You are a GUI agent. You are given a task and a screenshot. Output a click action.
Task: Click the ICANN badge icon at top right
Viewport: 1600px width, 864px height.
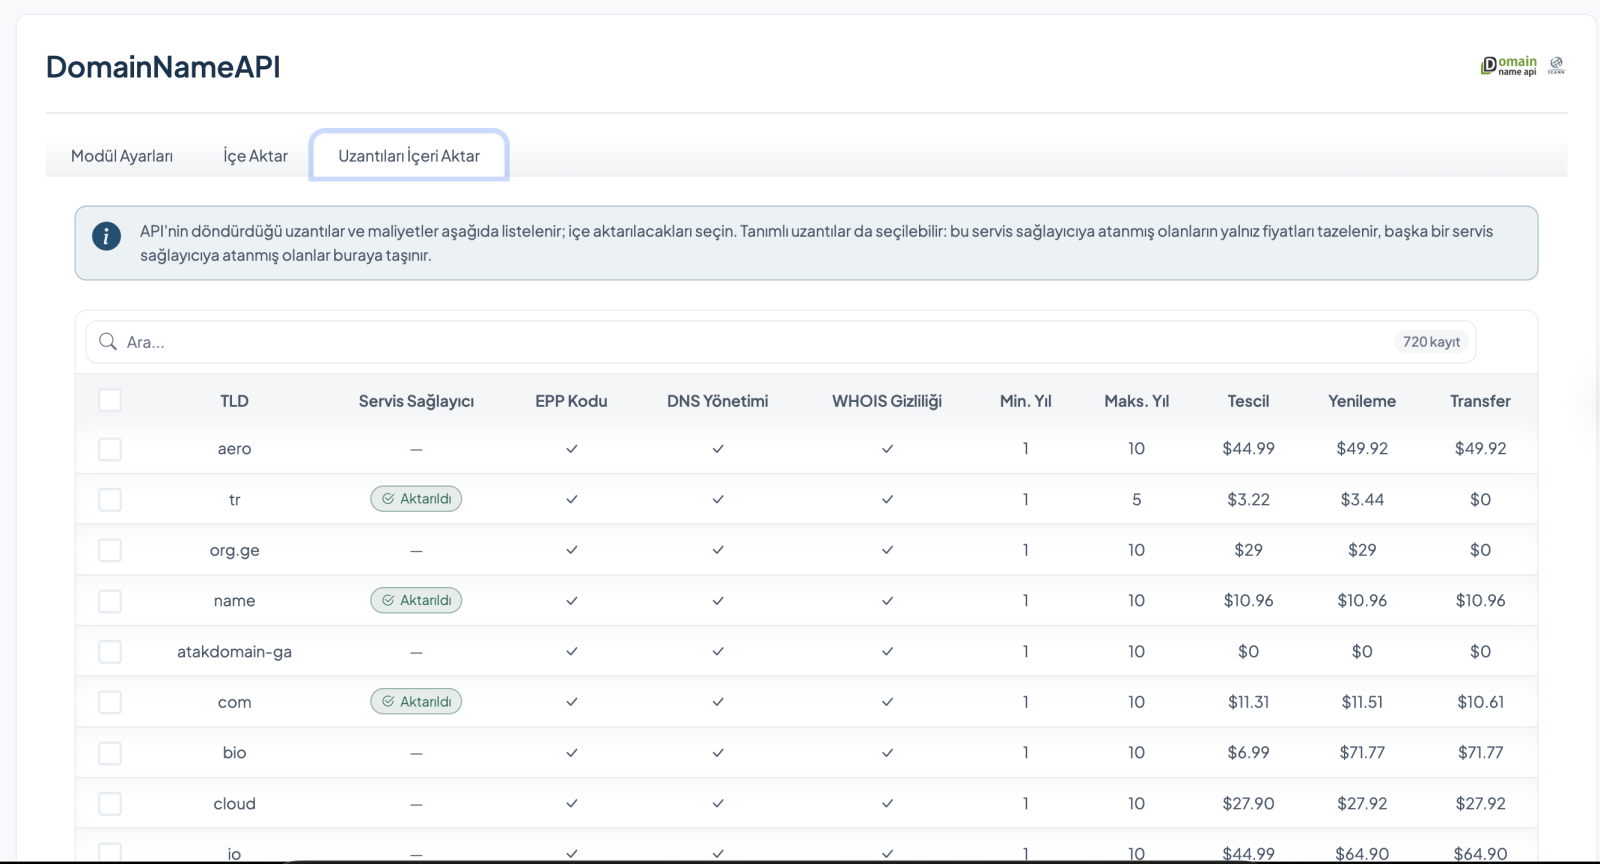pyautogui.click(x=1556, y=66)
